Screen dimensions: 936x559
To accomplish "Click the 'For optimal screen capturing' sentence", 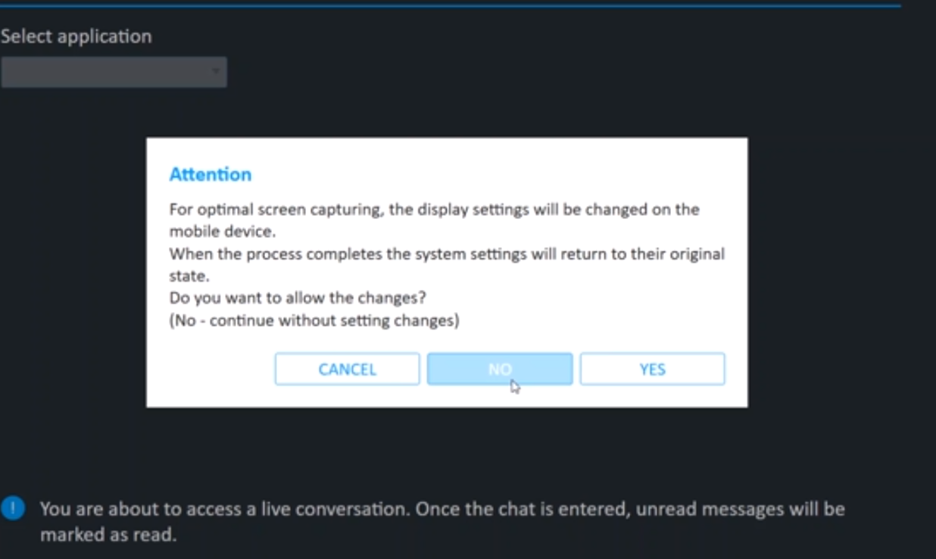I will pos(434,220).
